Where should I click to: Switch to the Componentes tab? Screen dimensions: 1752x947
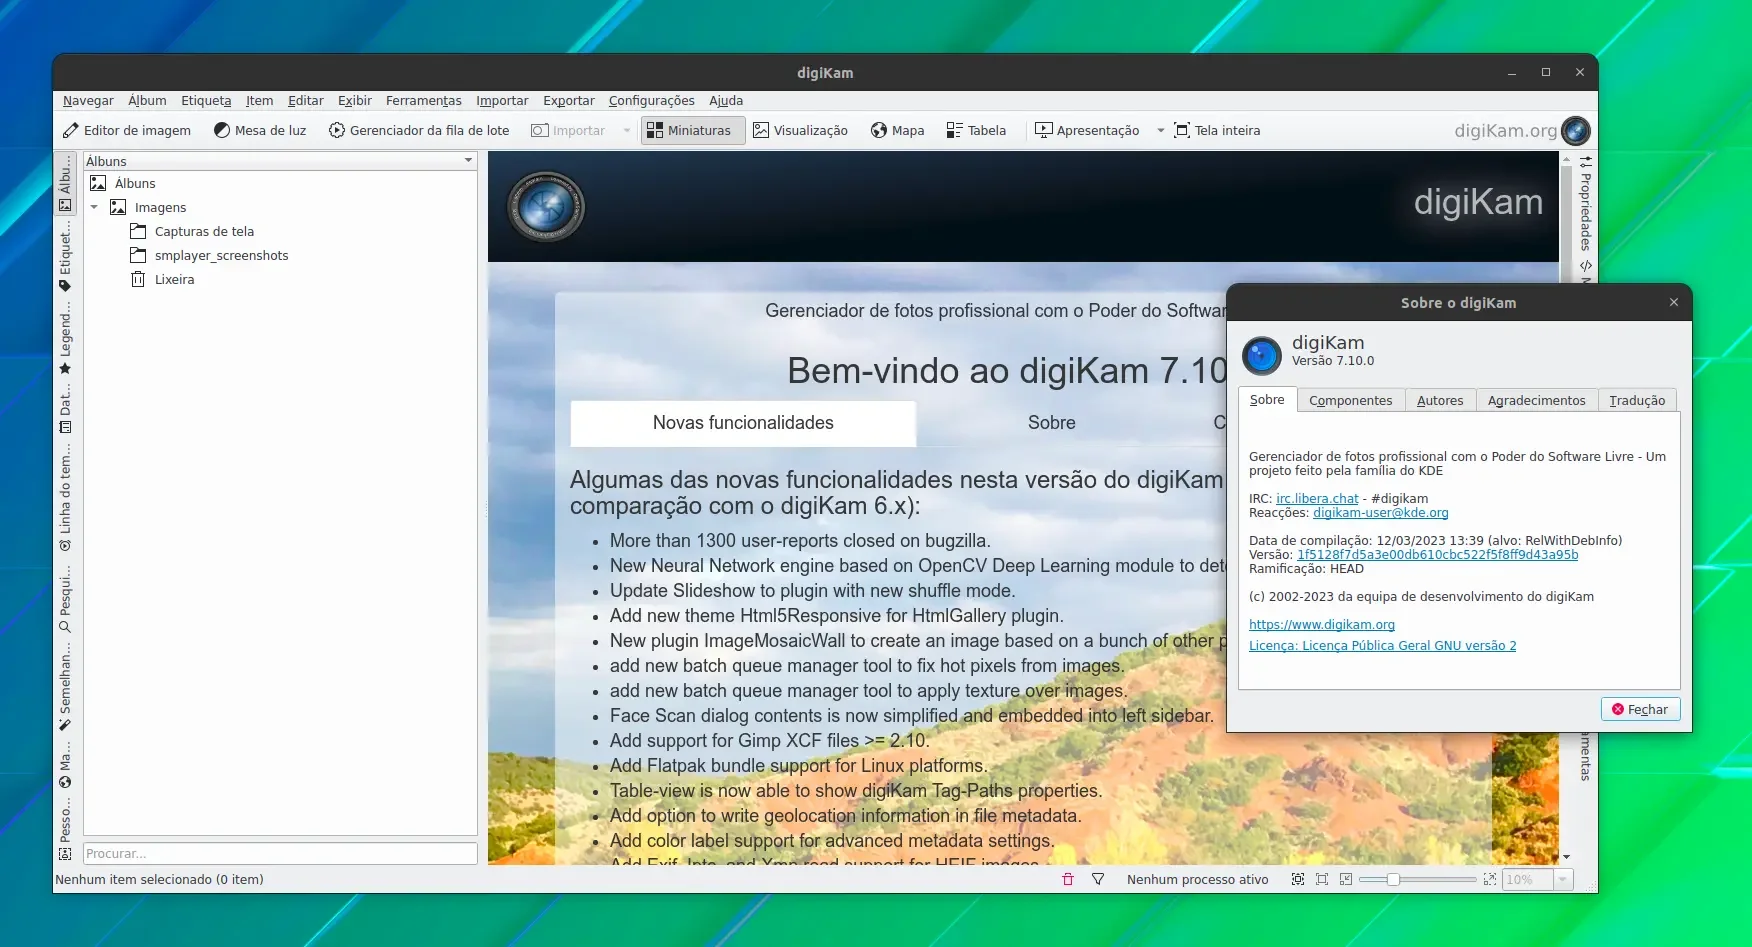click(x=1350, y=400)
